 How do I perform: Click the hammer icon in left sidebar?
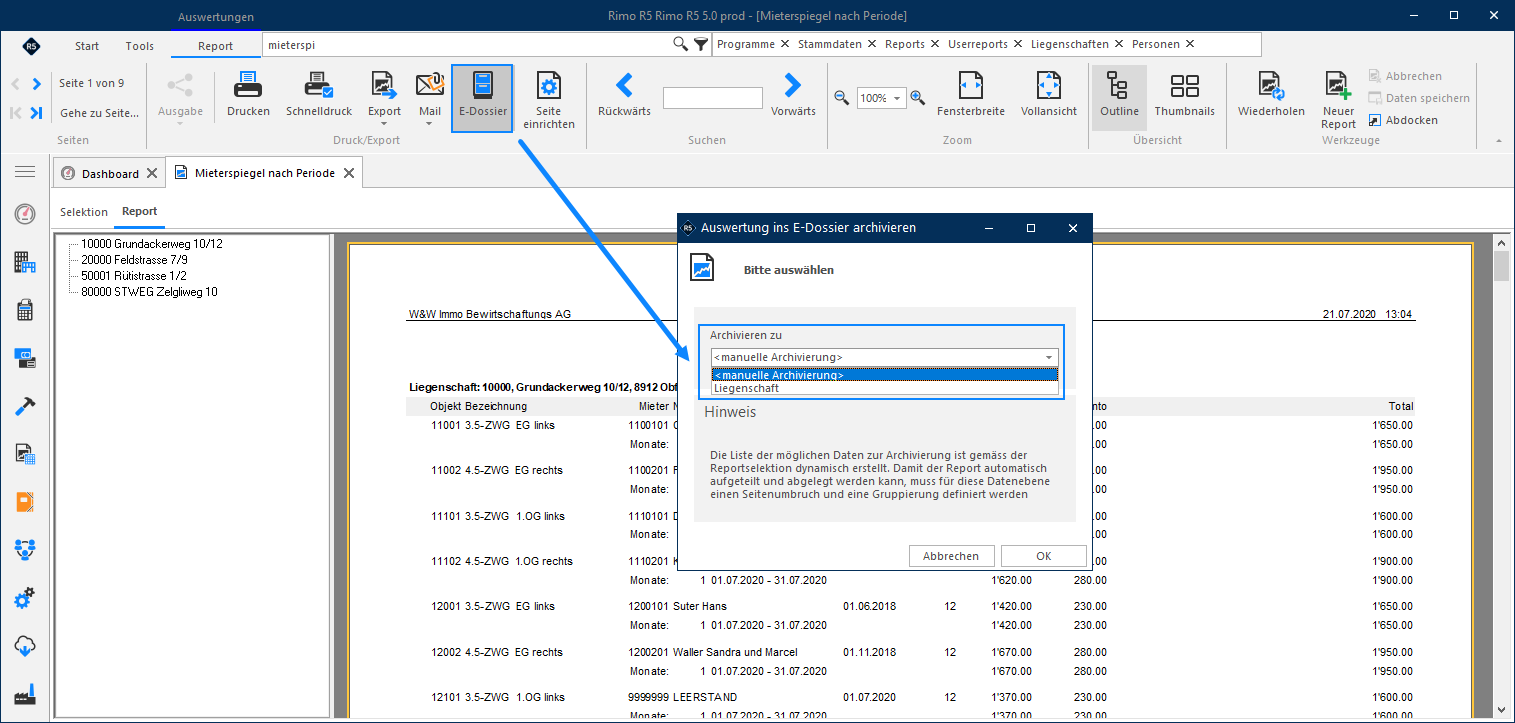[x=25, y=406]
